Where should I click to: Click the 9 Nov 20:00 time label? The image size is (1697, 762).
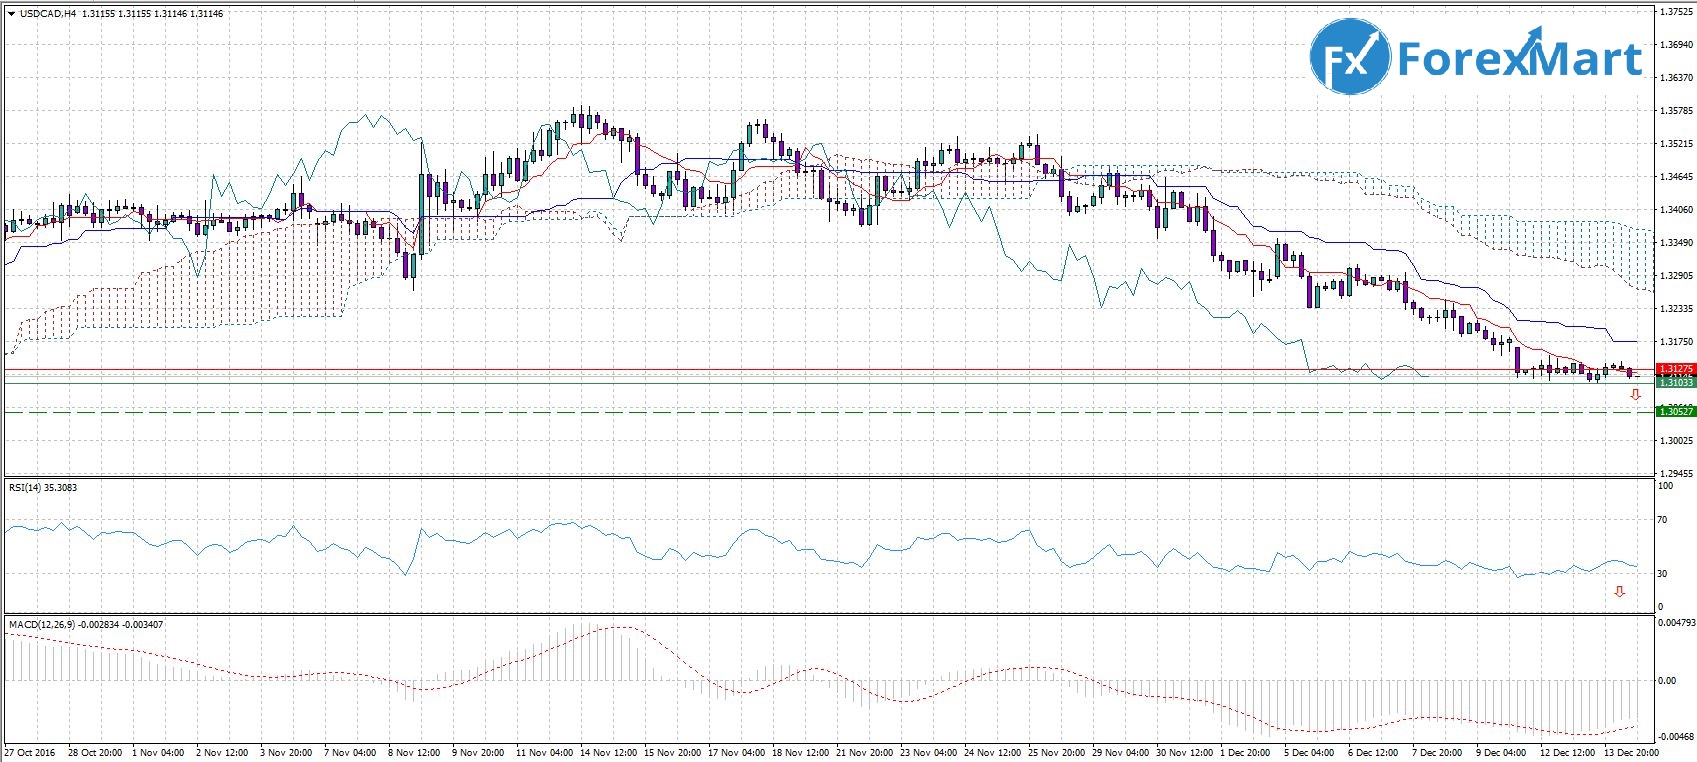tap(479, 753)
